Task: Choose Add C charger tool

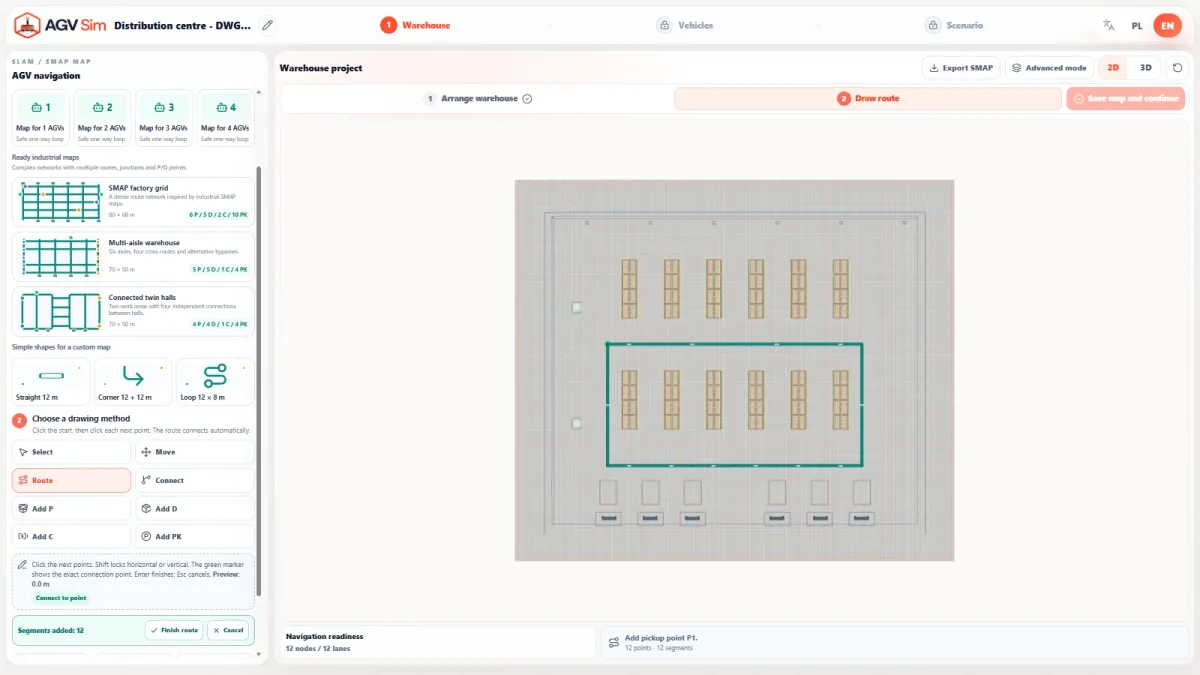Action: (x=71, y=537)
